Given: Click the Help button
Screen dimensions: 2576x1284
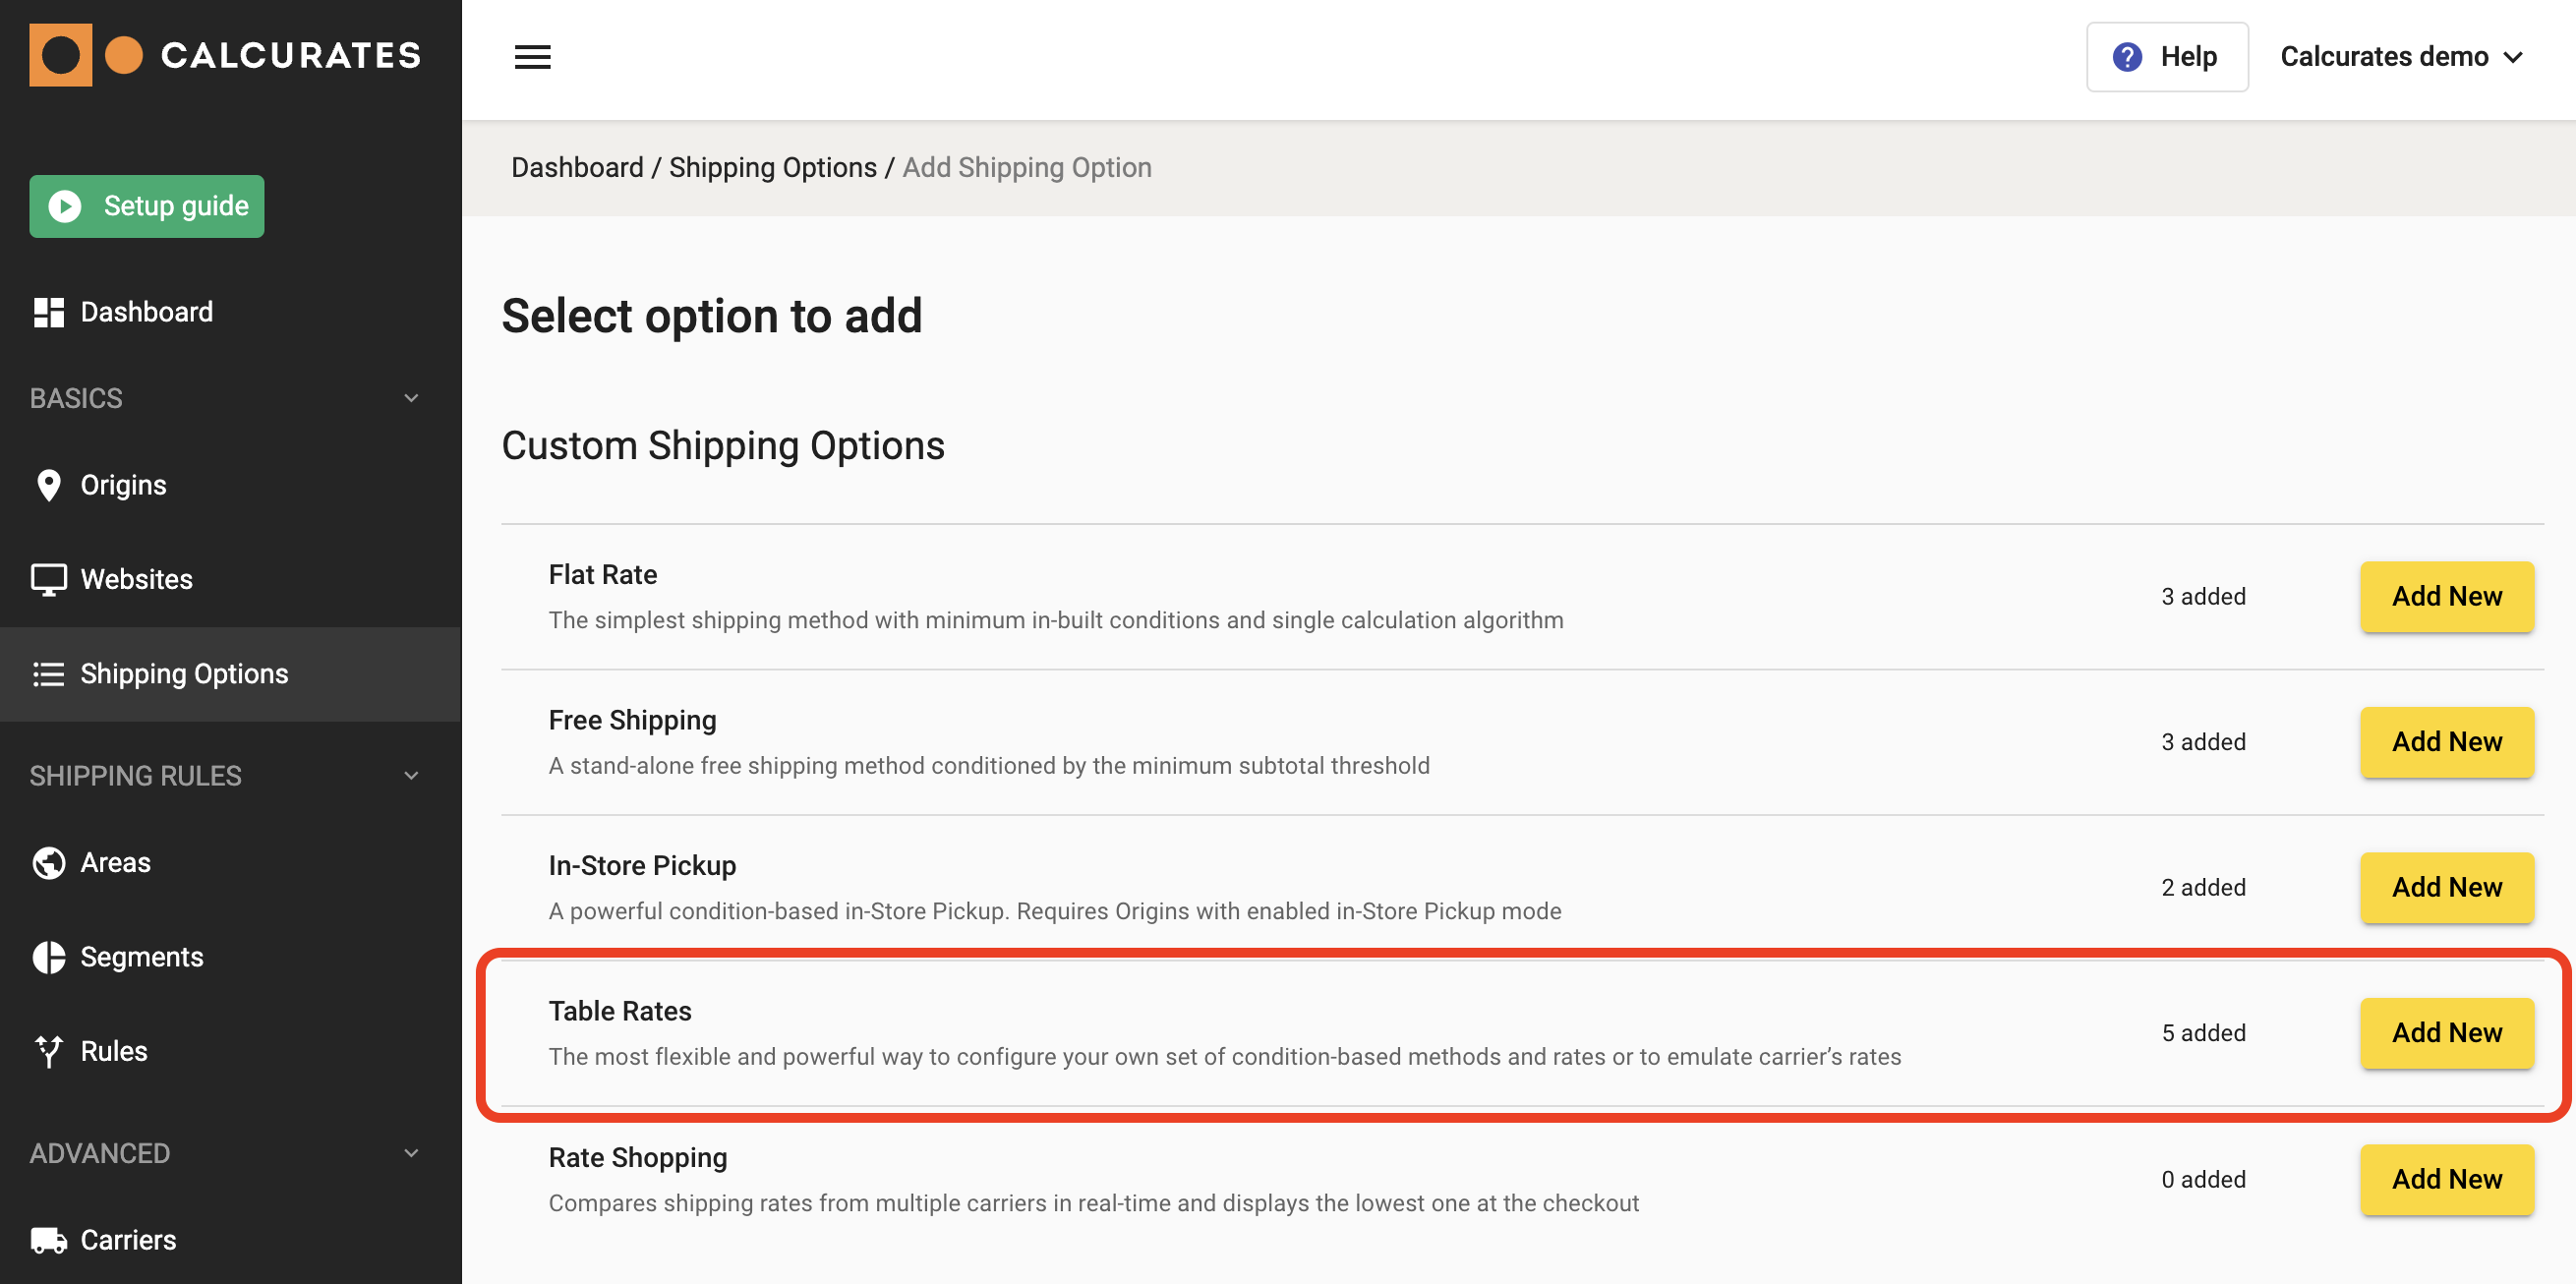Looking at the screenshot, I should (2167, 57).
